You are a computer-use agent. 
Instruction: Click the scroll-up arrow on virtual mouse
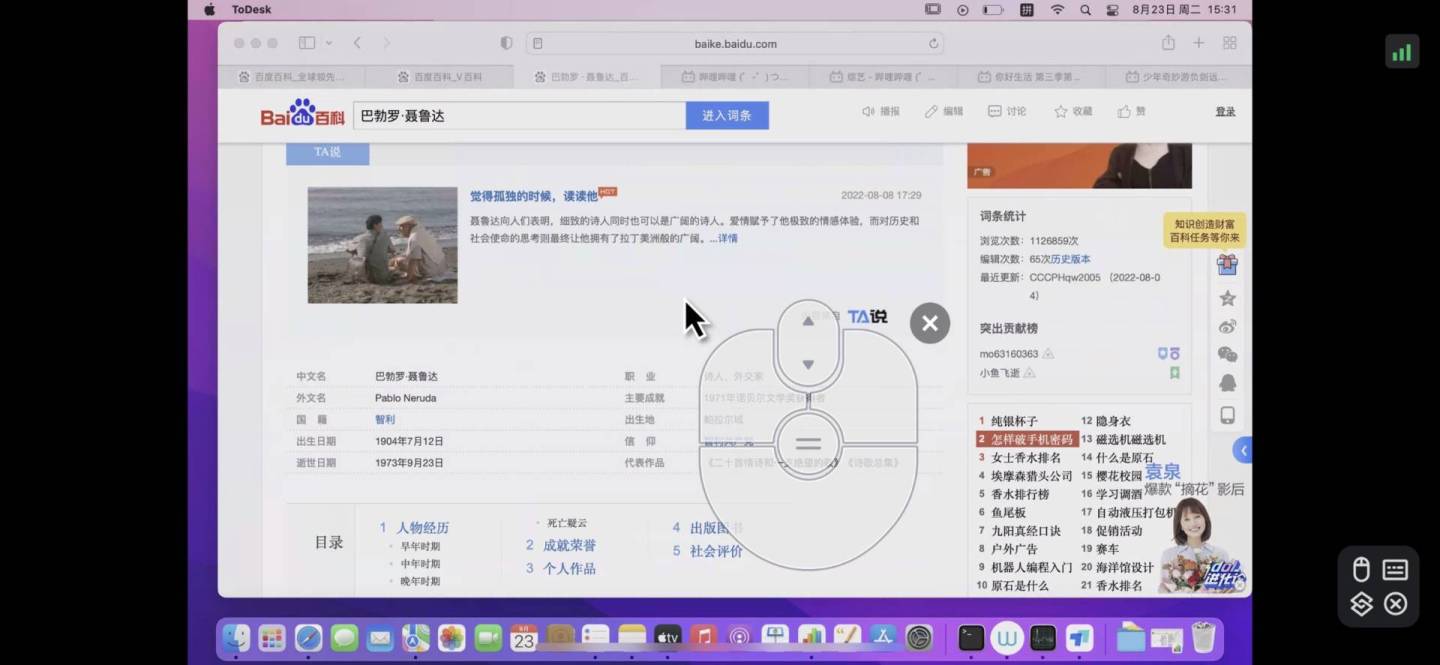(x=808, y=321)
